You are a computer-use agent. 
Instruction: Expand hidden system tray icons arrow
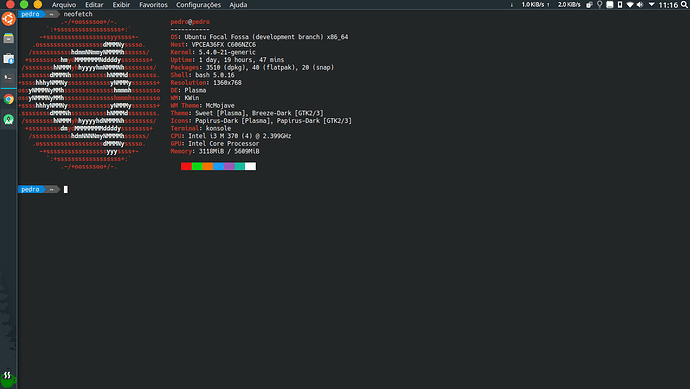tap(651, 4)
